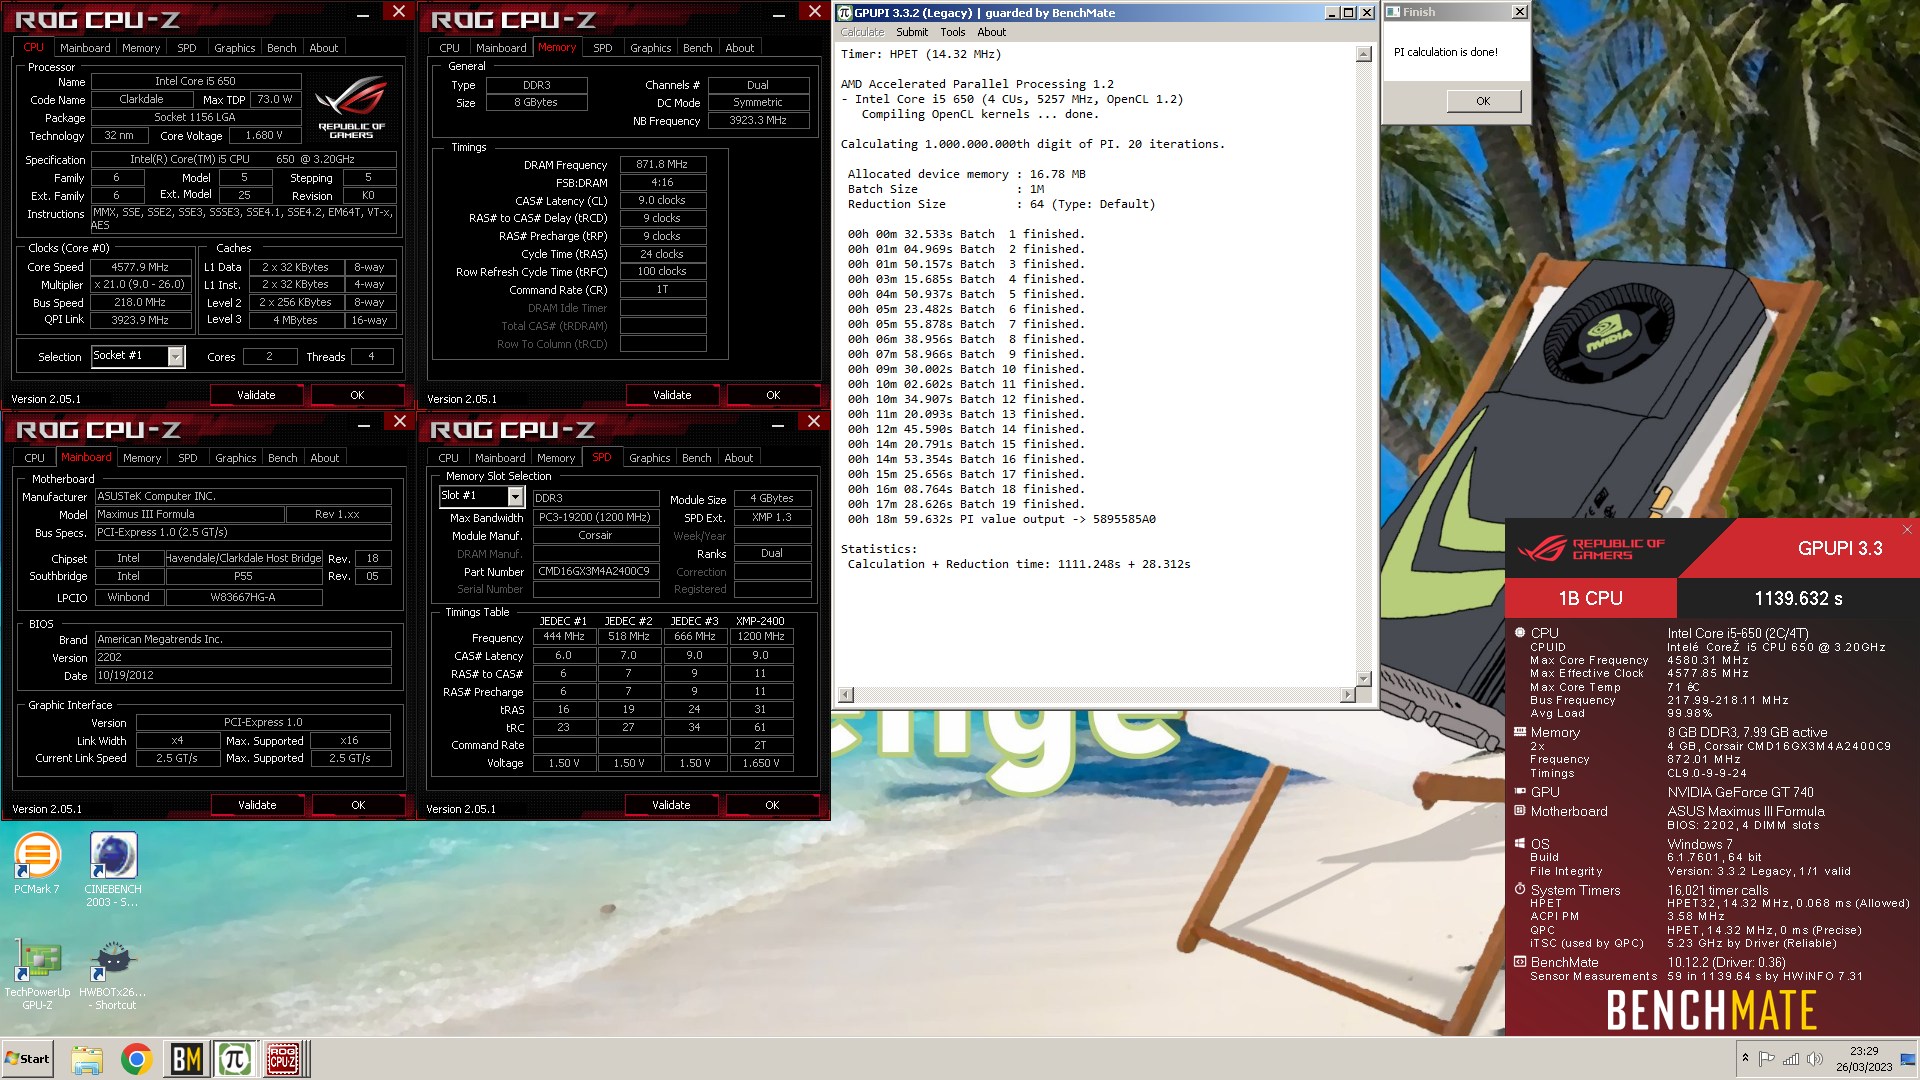
Task: Click GPUPI vertical scrollbar down arrow
Action: click(x=1363, y=679)
